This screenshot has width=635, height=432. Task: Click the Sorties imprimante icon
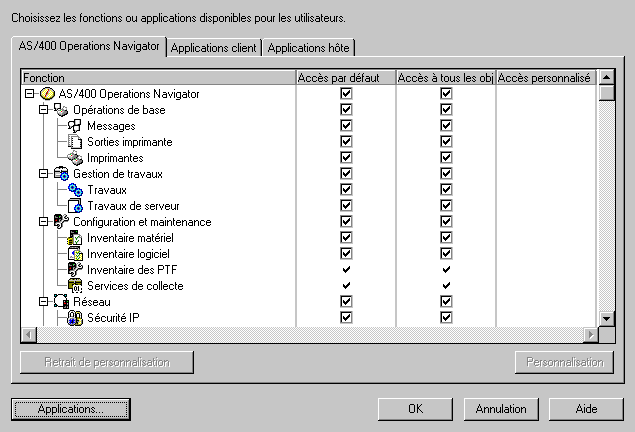75,142
